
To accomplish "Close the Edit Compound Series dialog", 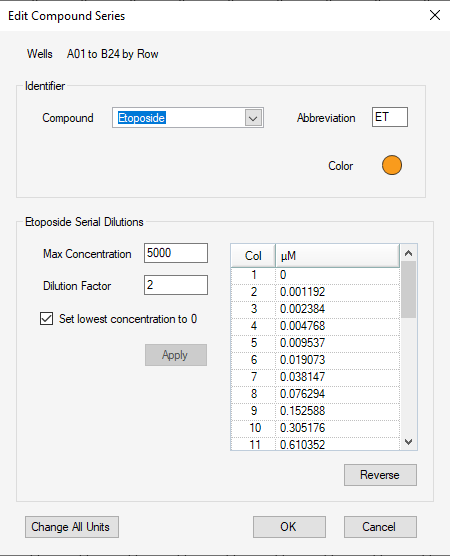I will coord(435,15).
